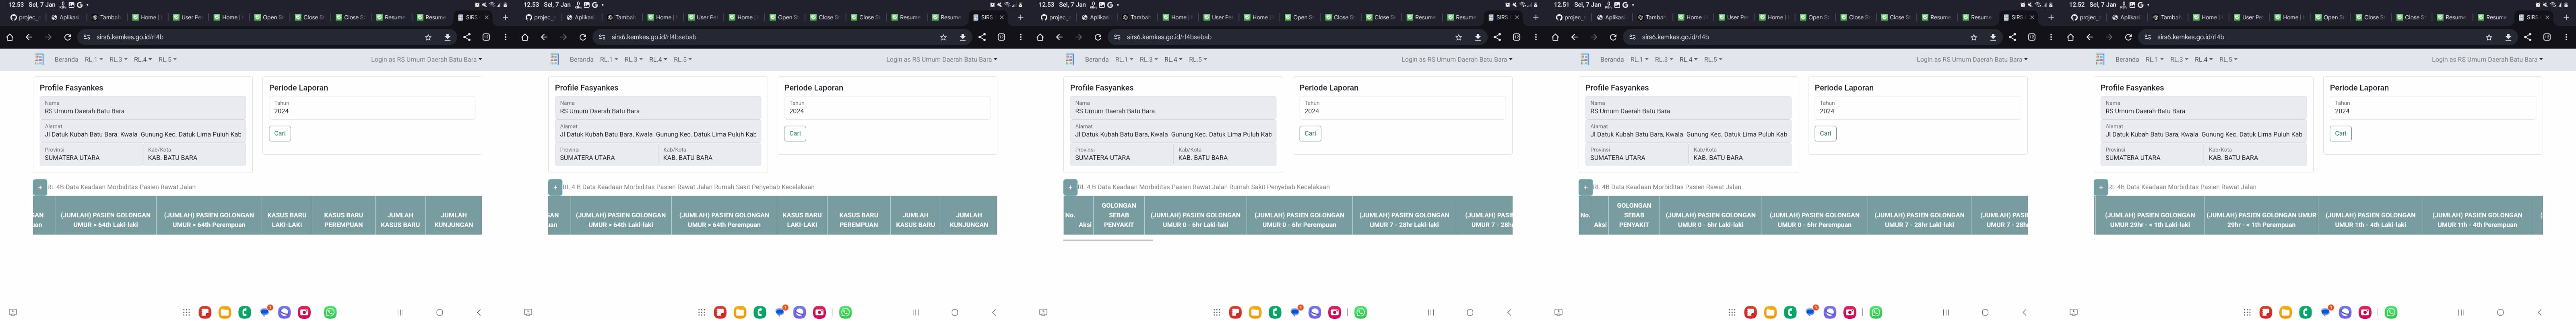Open the RL.4 dropdown in the 12.51 window
2576x322 pixels.
point(1688,59)
